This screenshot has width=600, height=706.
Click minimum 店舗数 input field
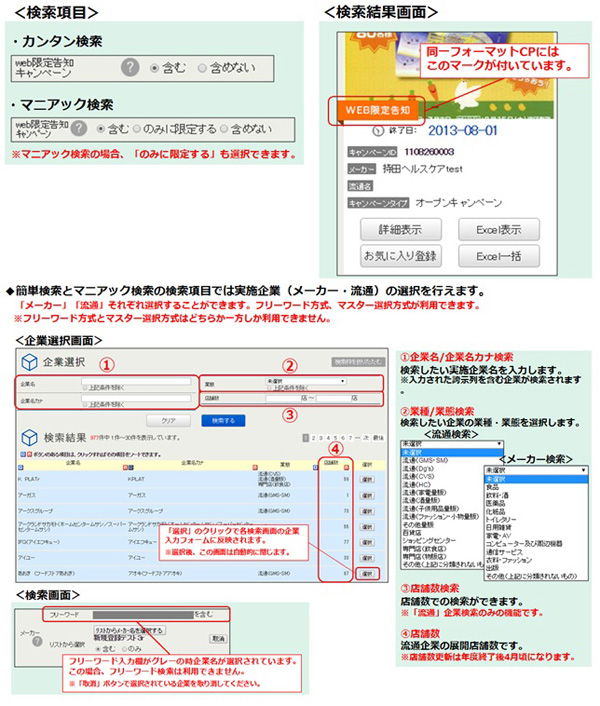pyautogui.click(x=283, y=398)
